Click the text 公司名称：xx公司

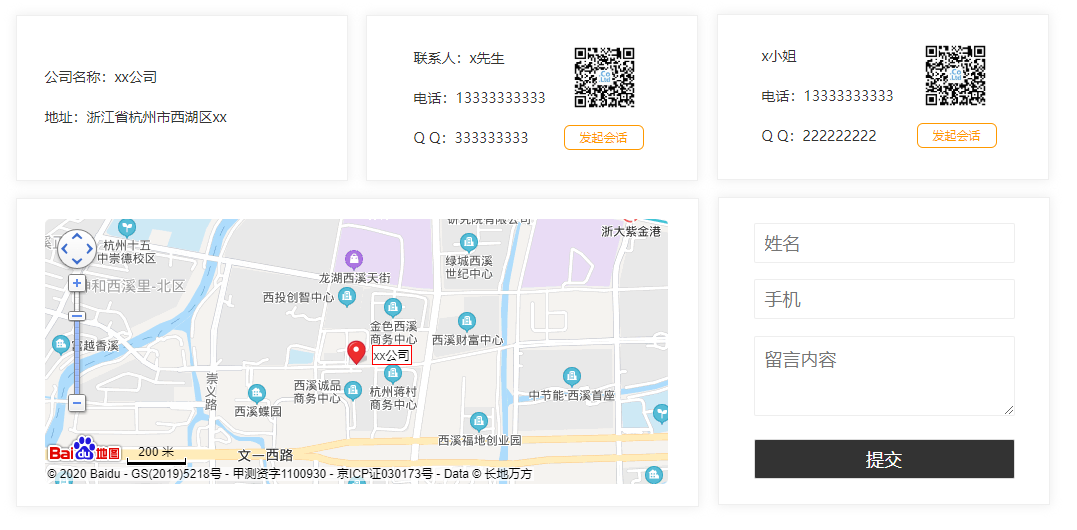click(101, 77)
